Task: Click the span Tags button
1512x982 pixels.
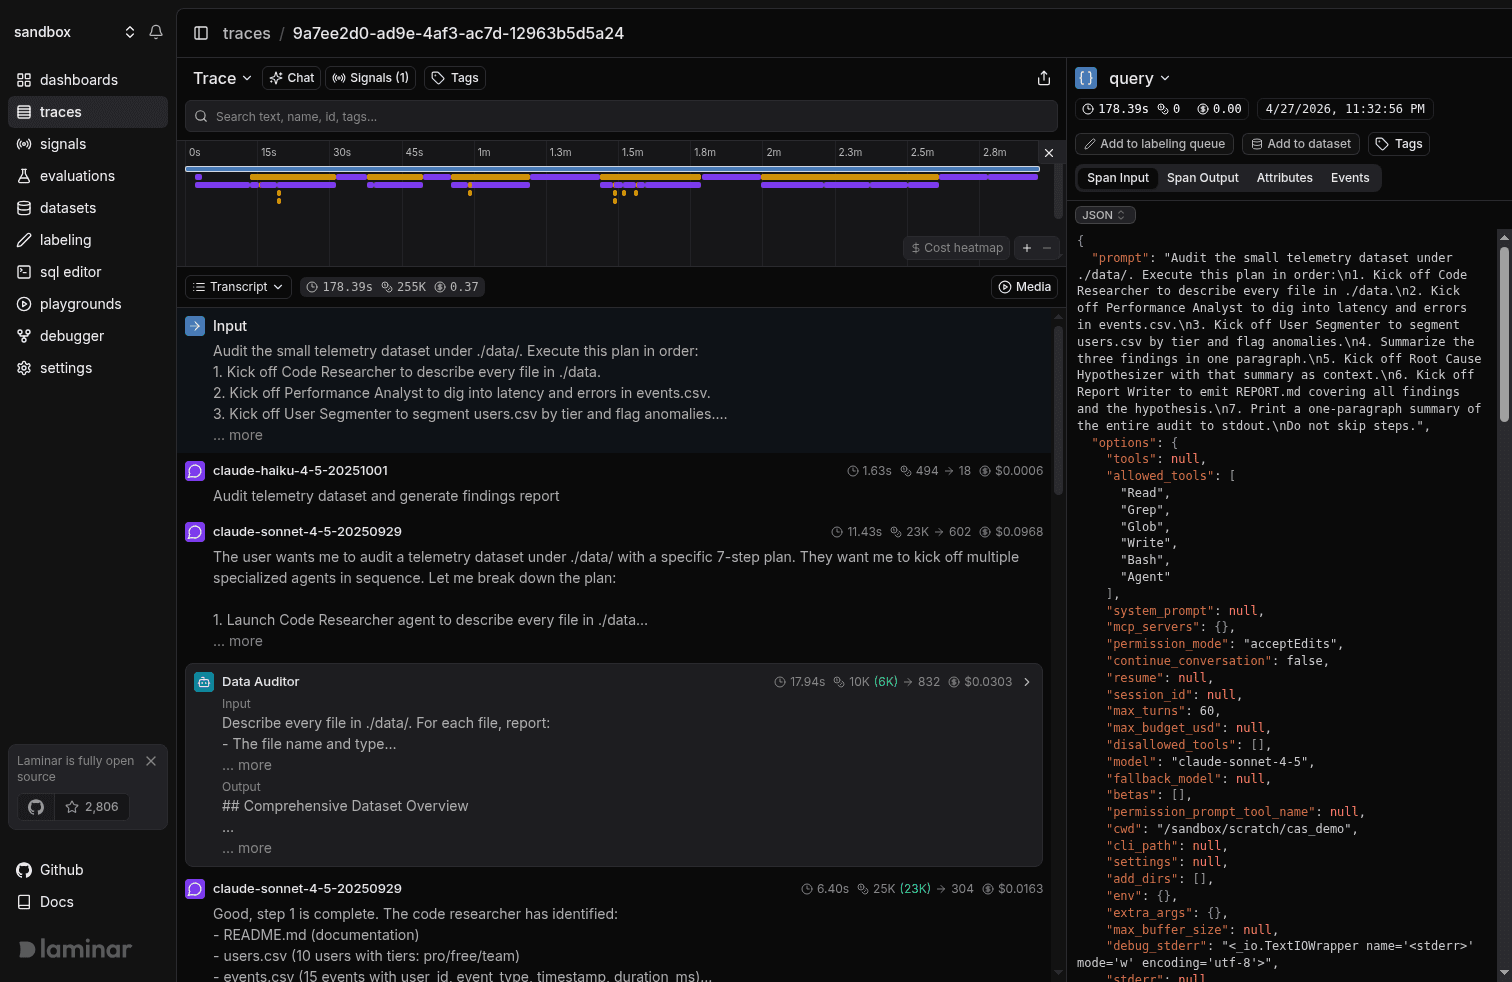Action: coord(1399,144)
